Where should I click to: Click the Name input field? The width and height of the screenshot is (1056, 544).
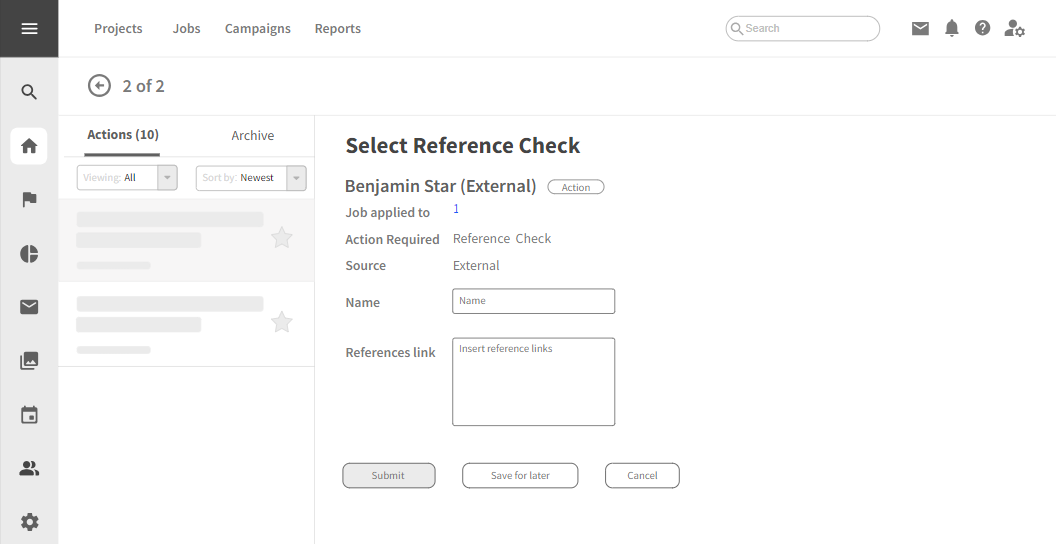[x=534, y=301]
